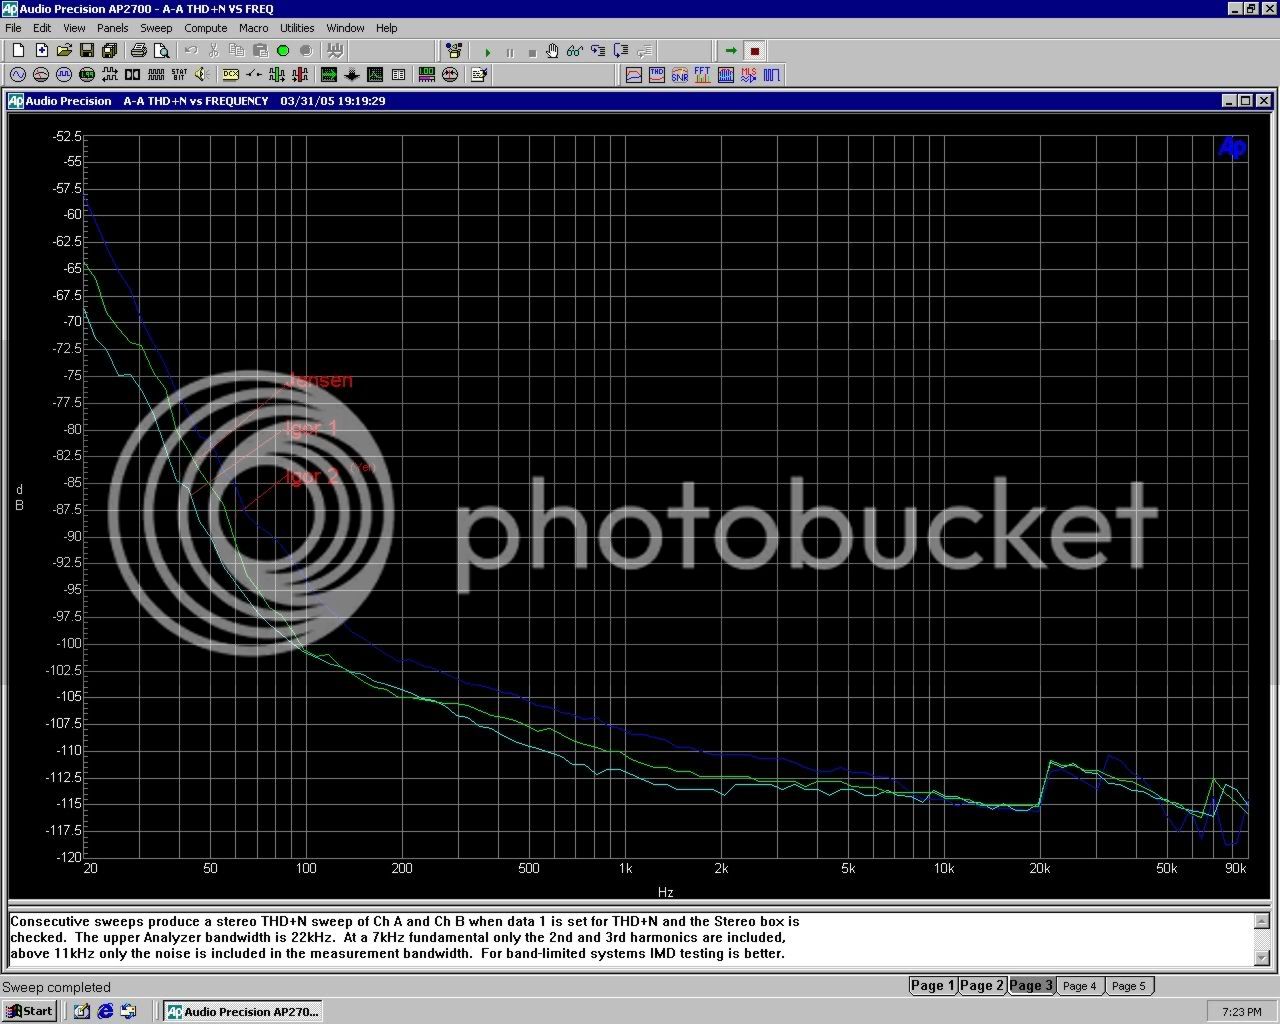Open the Switcher panel icon
Image resolution: width=1280 pixels, height=1024 pixels.
[254, 74]
